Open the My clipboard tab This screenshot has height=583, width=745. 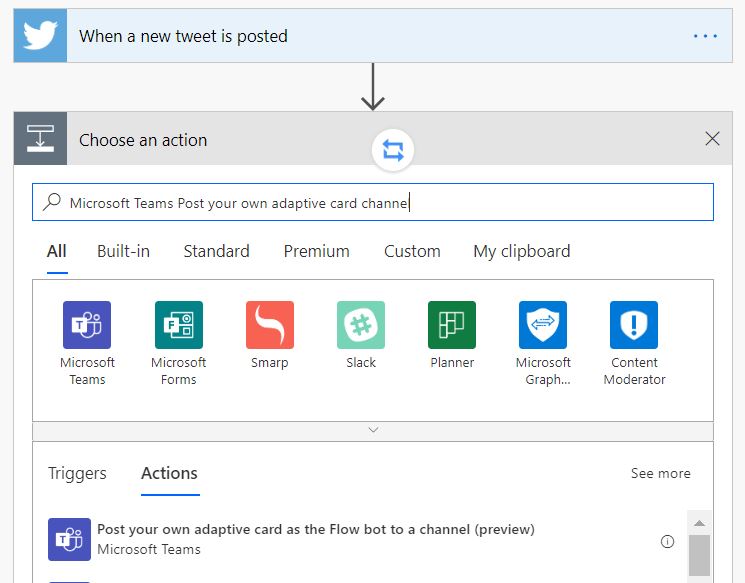pos(521,251)
